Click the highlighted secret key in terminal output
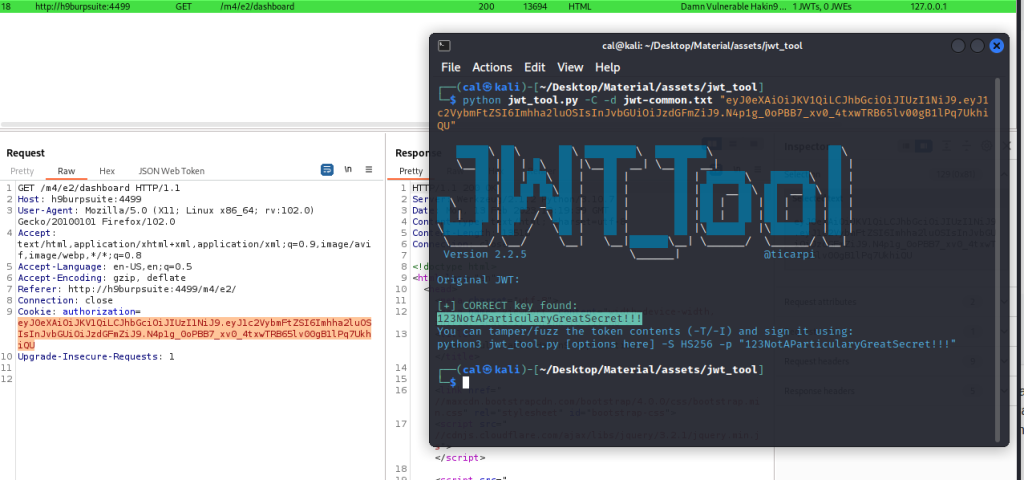 point(539,318)
